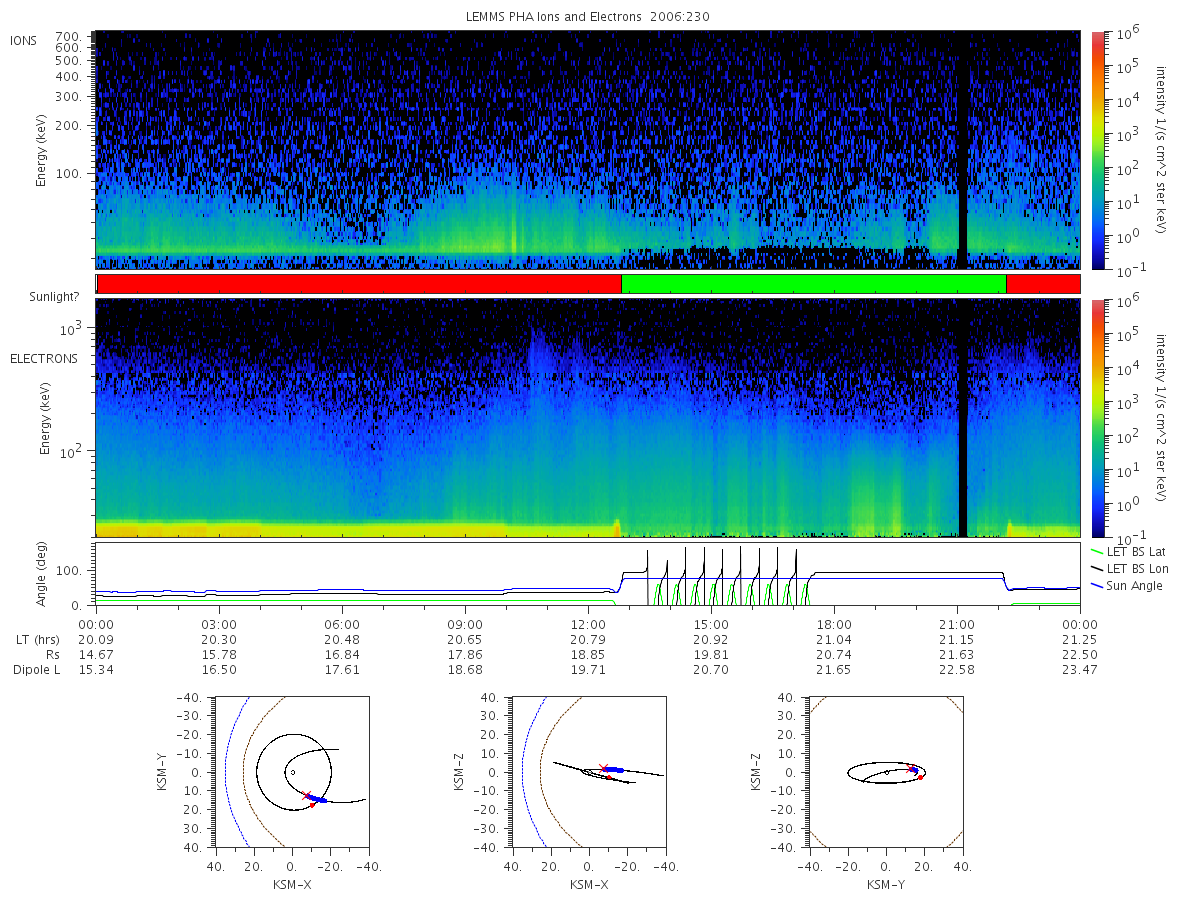1200x900 pixels.
Task: Click the green sunlight bar segment
Action: (x=813, y=284)
